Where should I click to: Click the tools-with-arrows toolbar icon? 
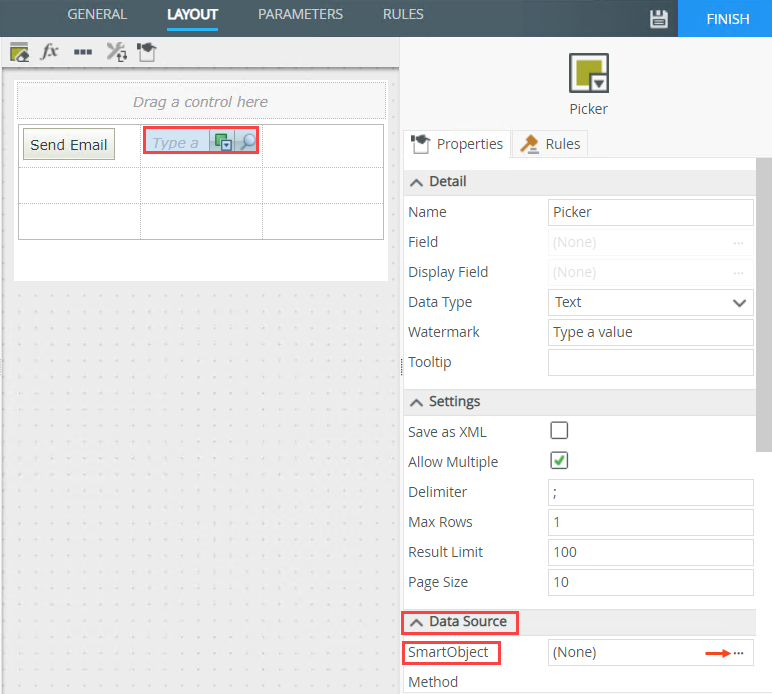pos(116,52)
